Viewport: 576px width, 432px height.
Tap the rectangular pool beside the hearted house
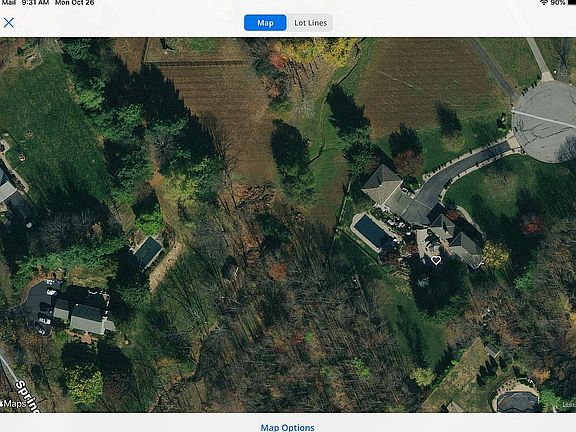[x=371, y=231]
